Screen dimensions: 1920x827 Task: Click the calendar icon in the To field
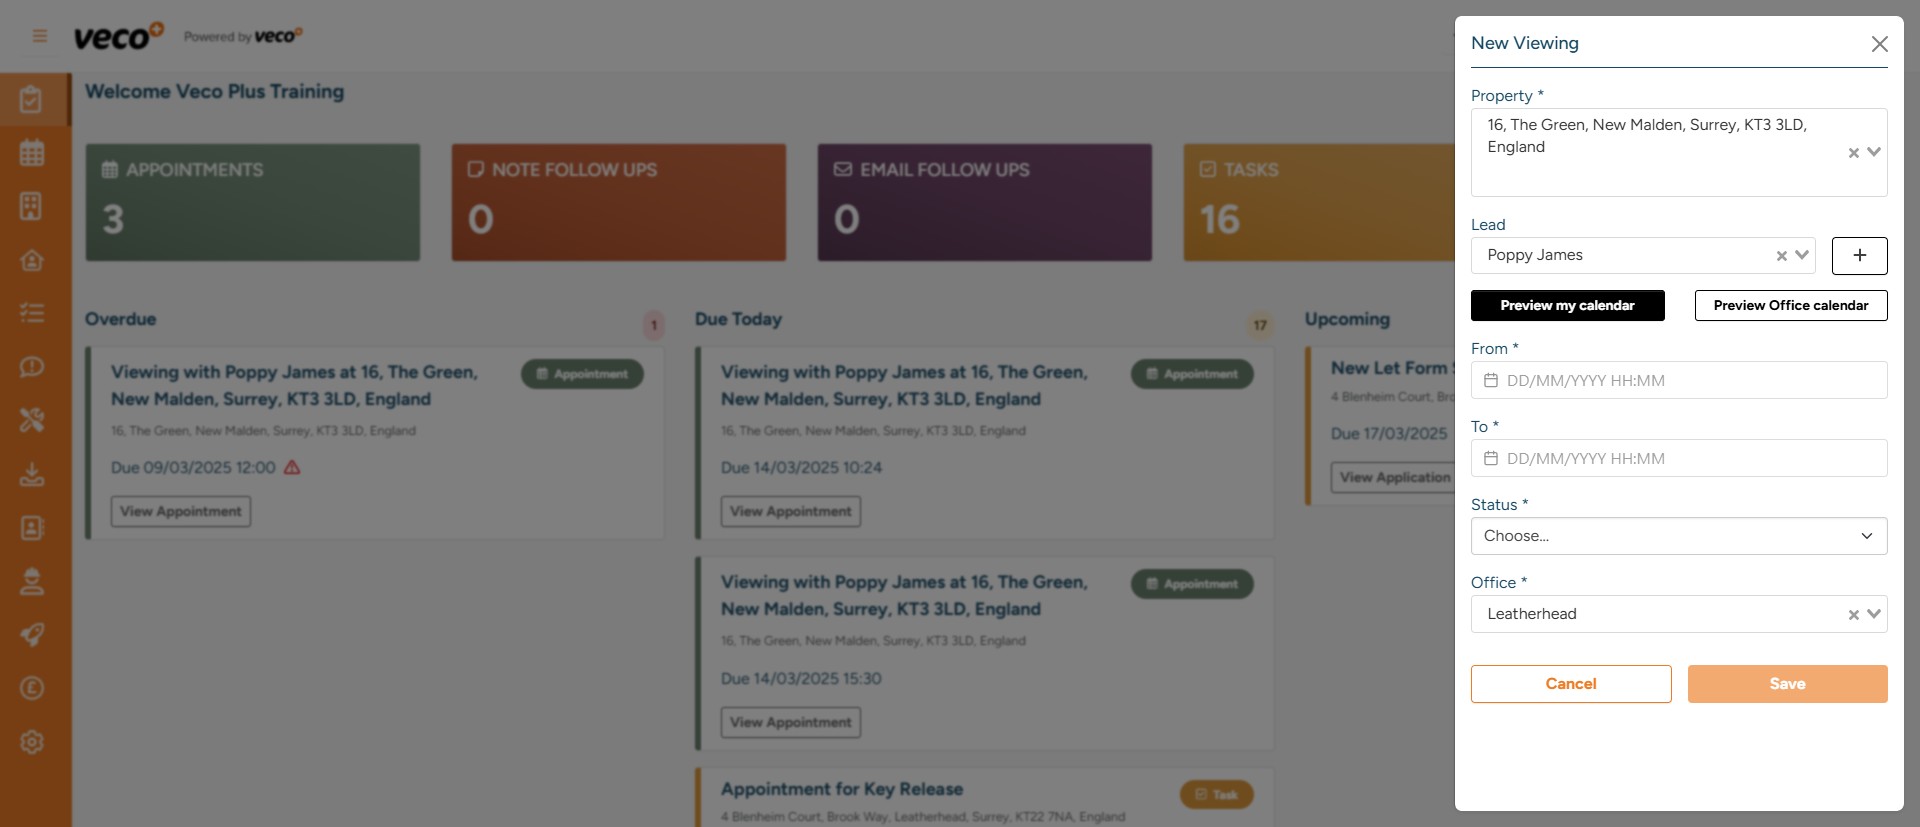(1491, 458)
